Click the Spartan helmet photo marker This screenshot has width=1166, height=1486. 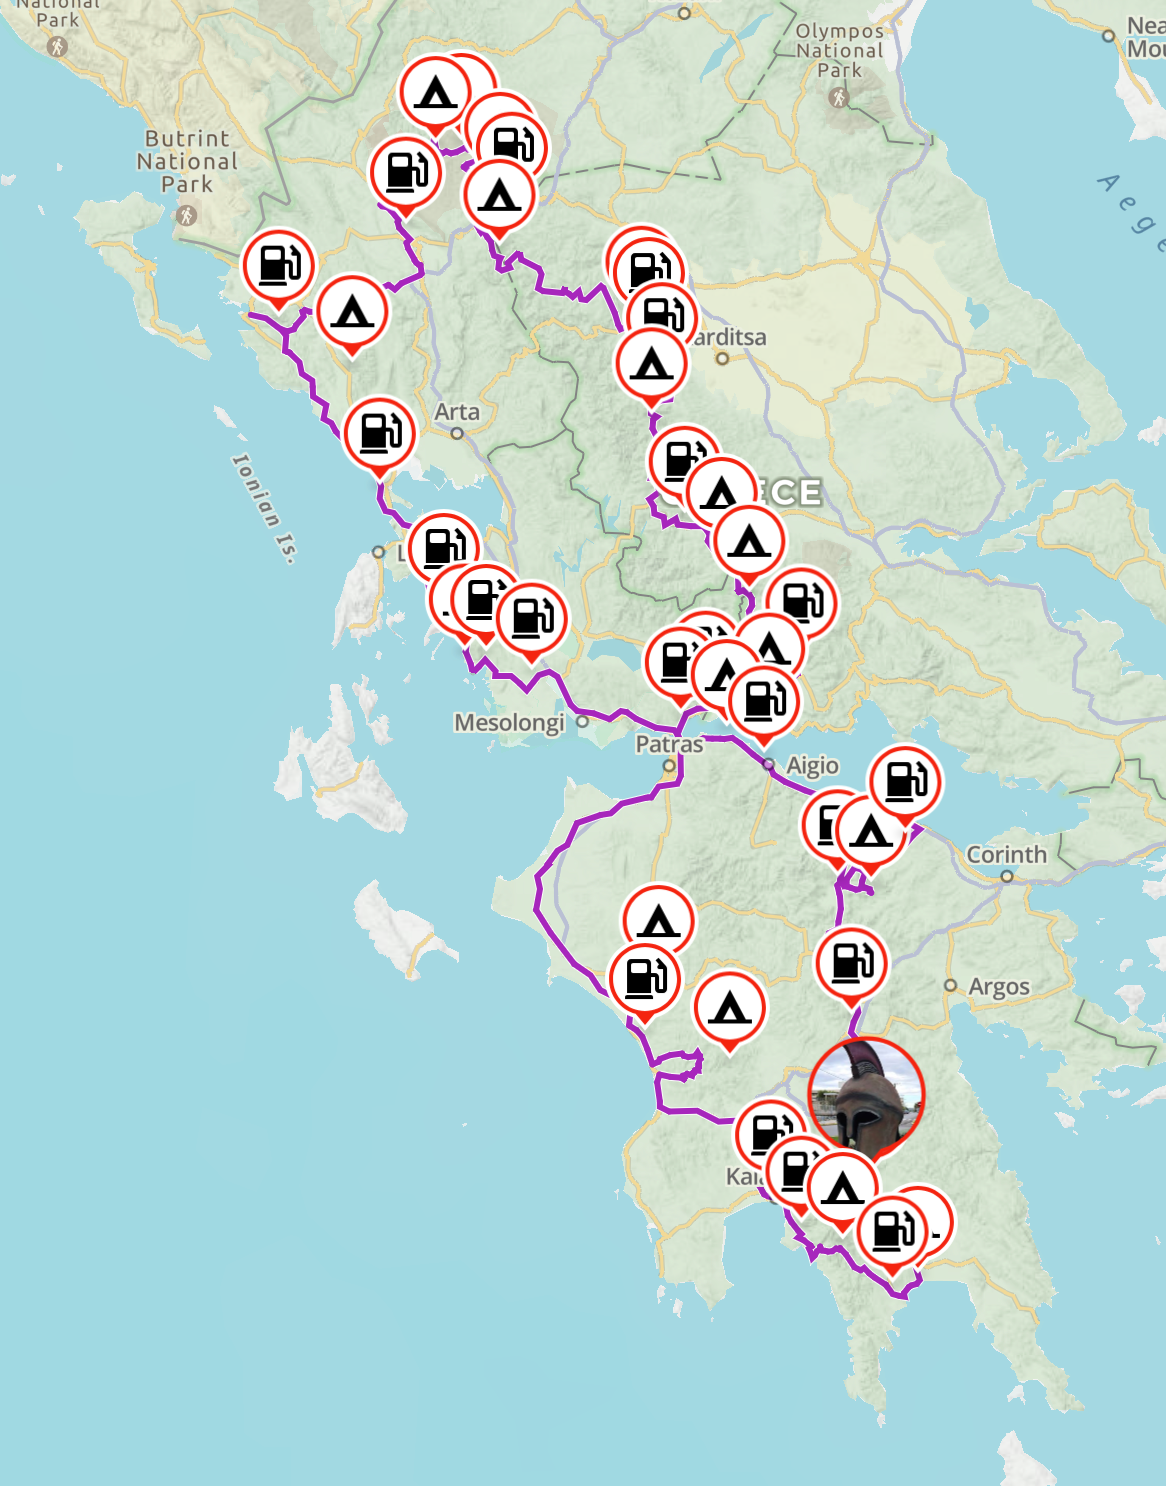click(x=866, y=1095)
